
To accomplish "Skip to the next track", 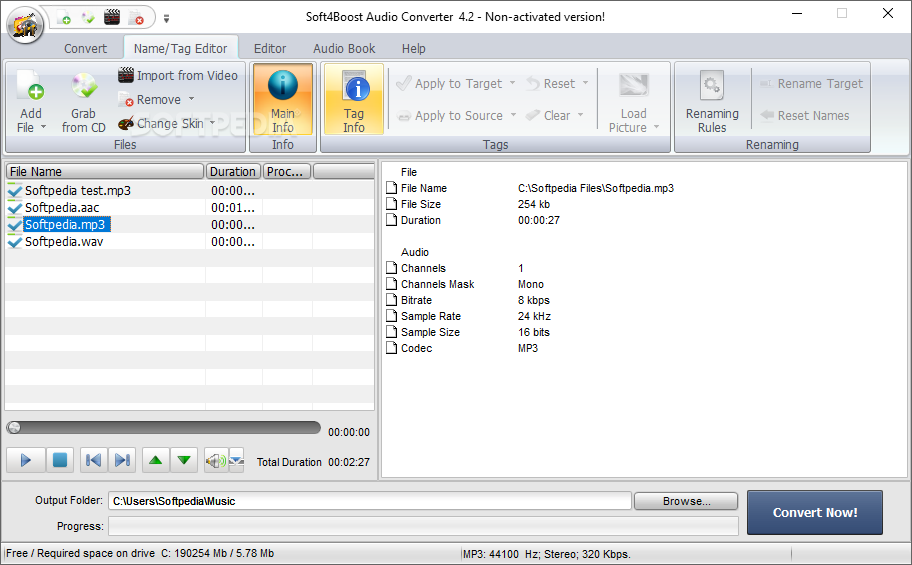I will [x=122, y=460].
